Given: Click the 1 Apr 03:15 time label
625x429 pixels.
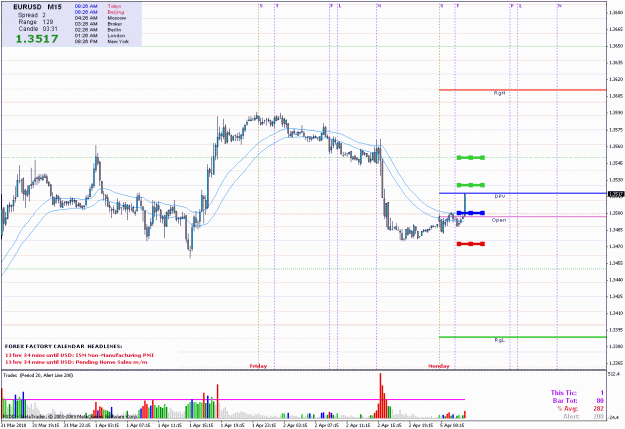Looking at the screenshot, I should point(108,425).
